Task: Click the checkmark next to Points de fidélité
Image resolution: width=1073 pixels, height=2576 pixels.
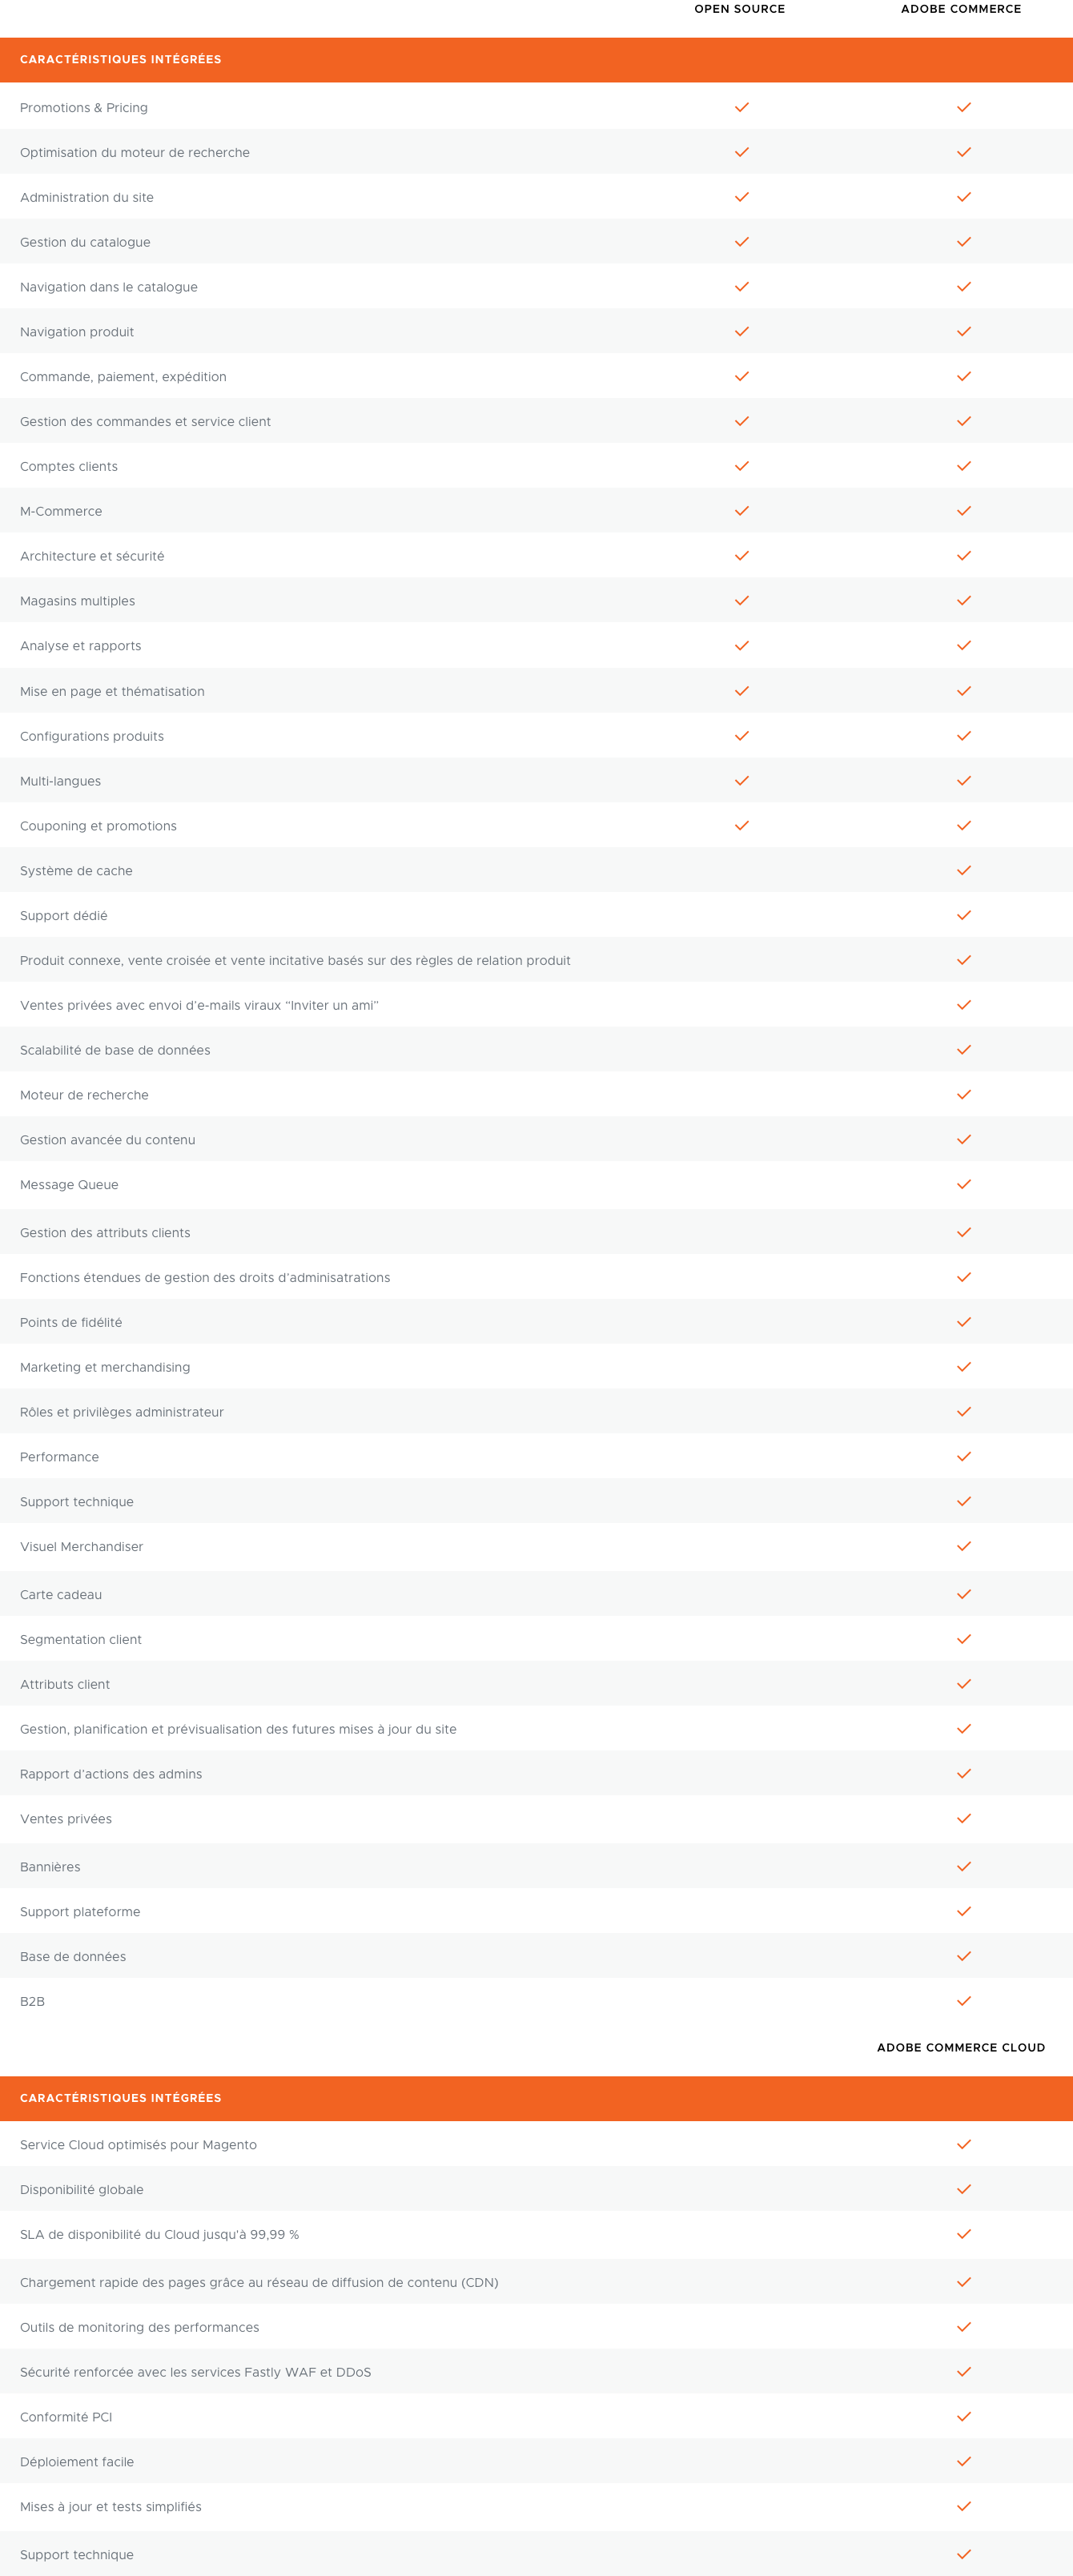Action: pos(963,1322)
